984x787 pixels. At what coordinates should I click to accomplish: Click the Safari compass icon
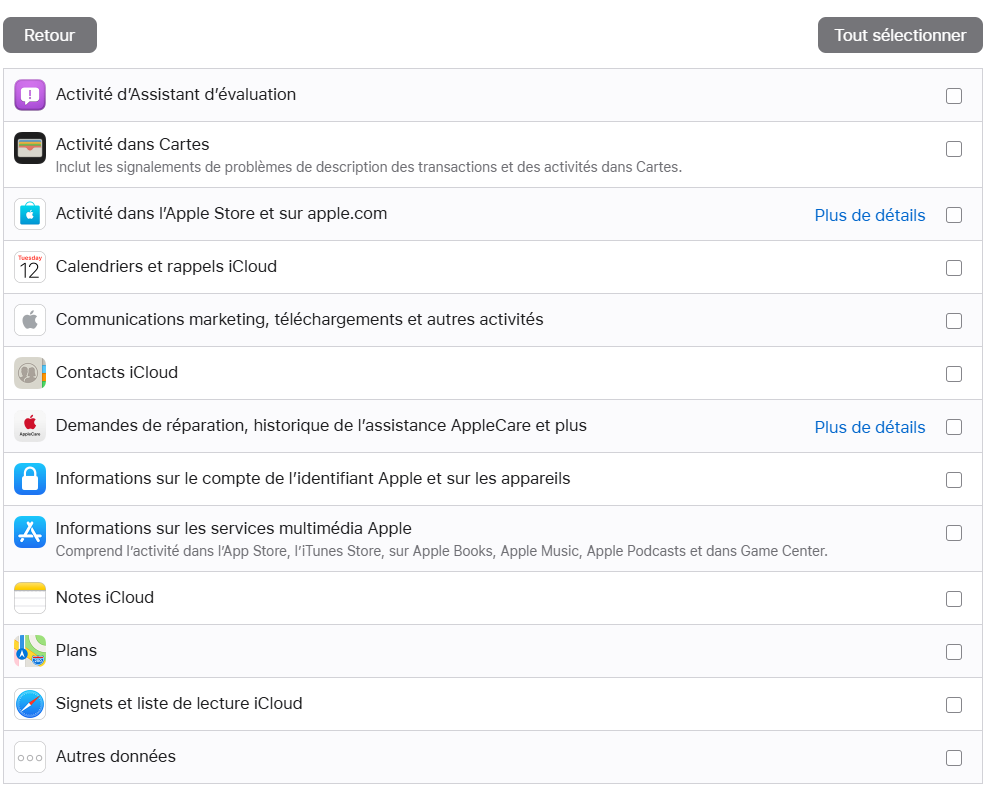tap(30, 704)
